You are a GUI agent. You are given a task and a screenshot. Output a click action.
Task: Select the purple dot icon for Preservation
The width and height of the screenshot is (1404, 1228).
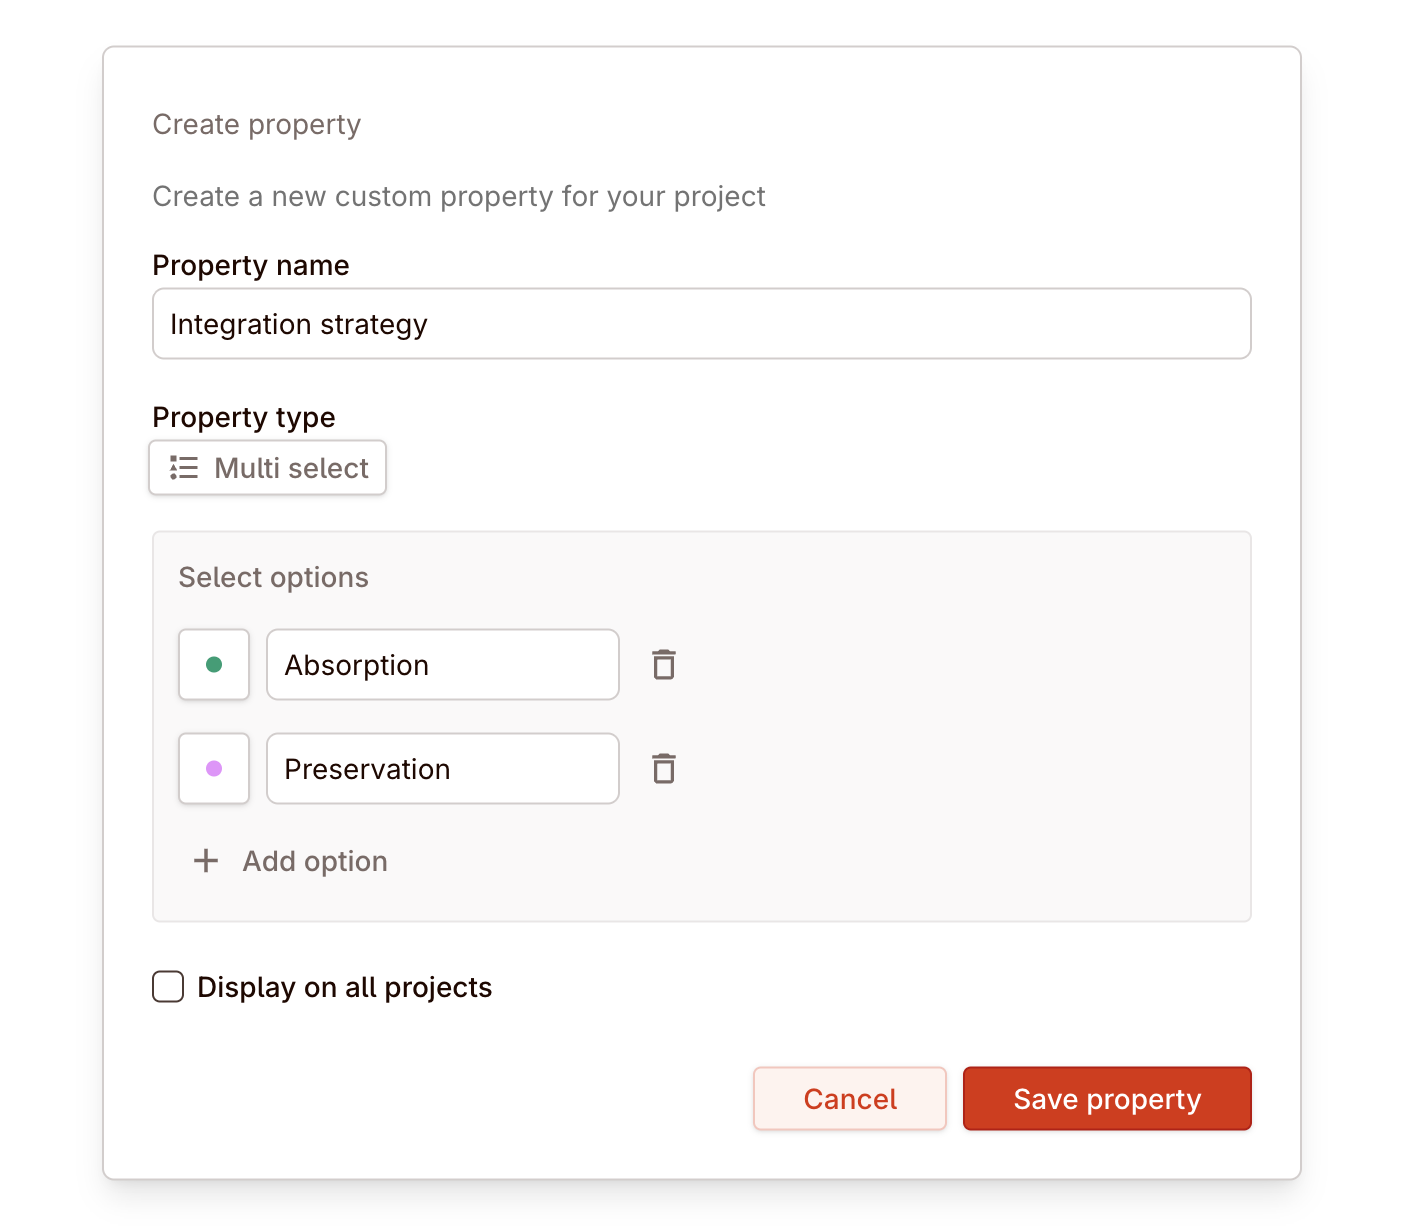(213, 768)
